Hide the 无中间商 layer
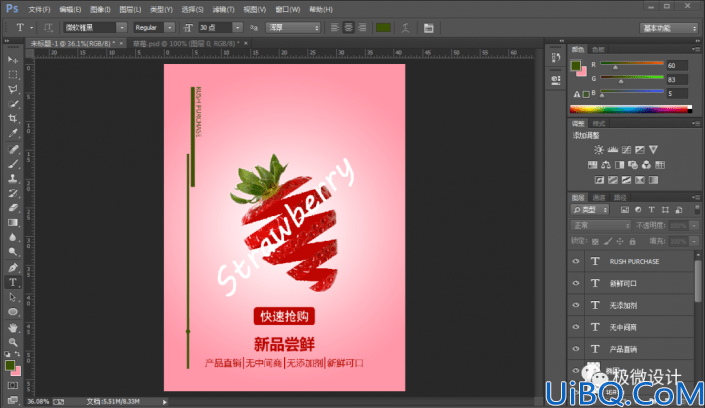 click(576, 327)
